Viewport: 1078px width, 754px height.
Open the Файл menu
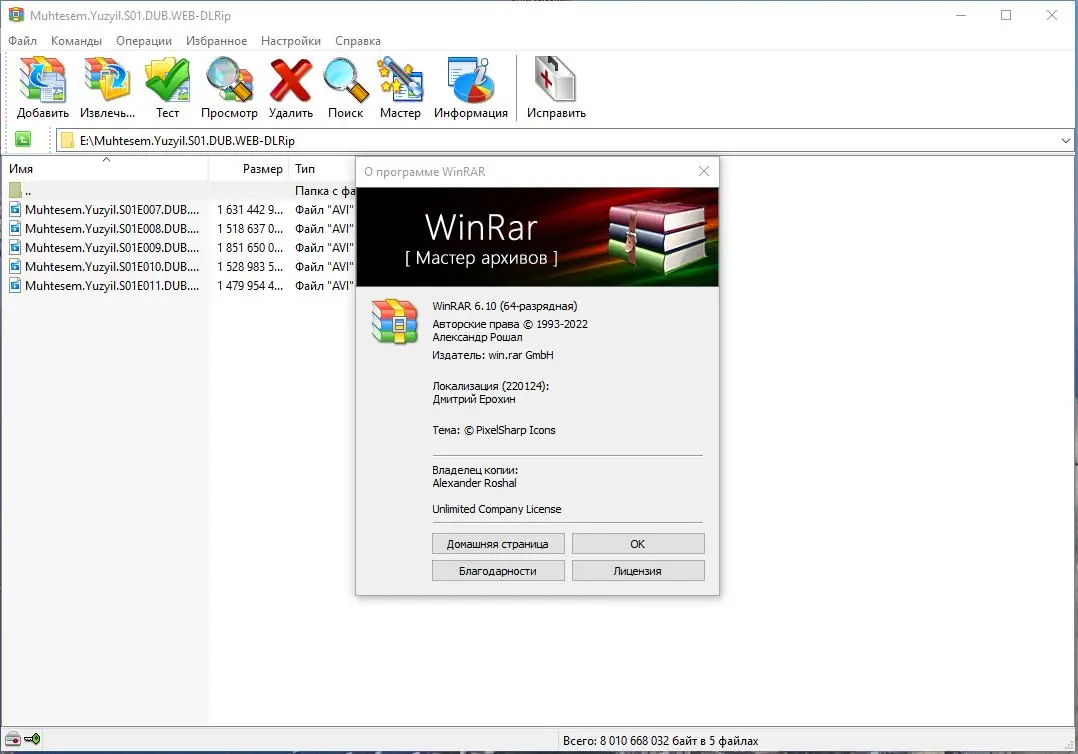[23, 41]
